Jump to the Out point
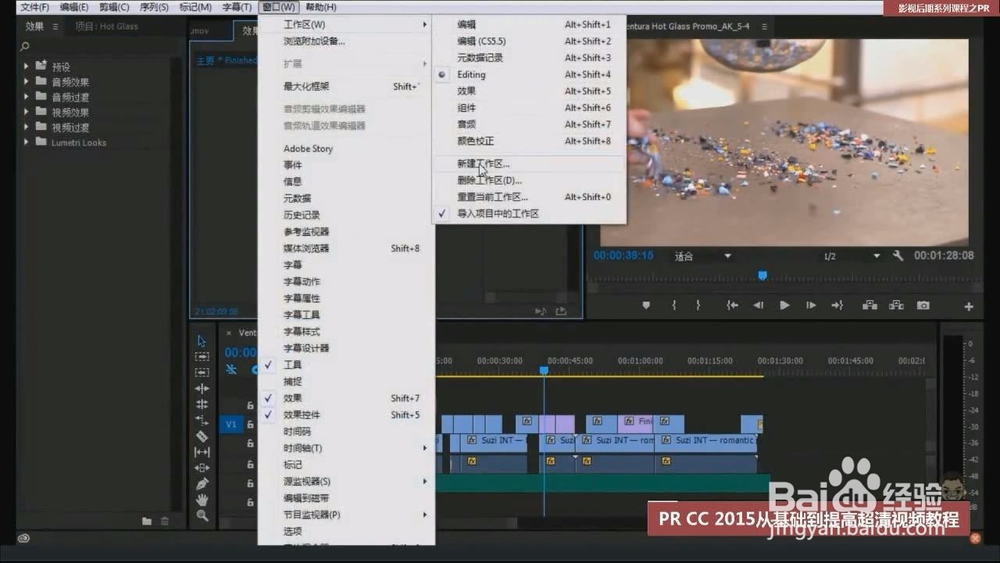 click(x=837, y=306)
